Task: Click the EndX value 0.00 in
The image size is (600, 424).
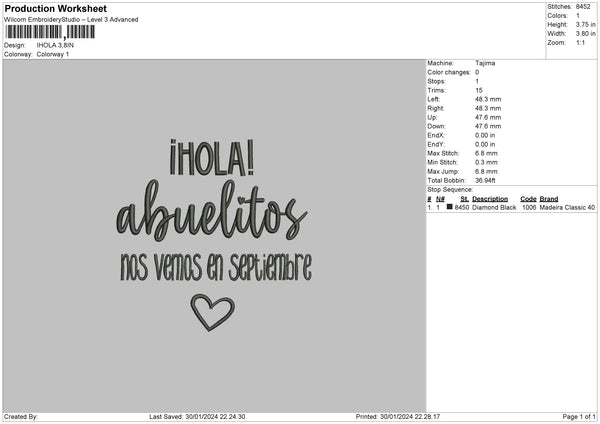Action: coord(485,135)
